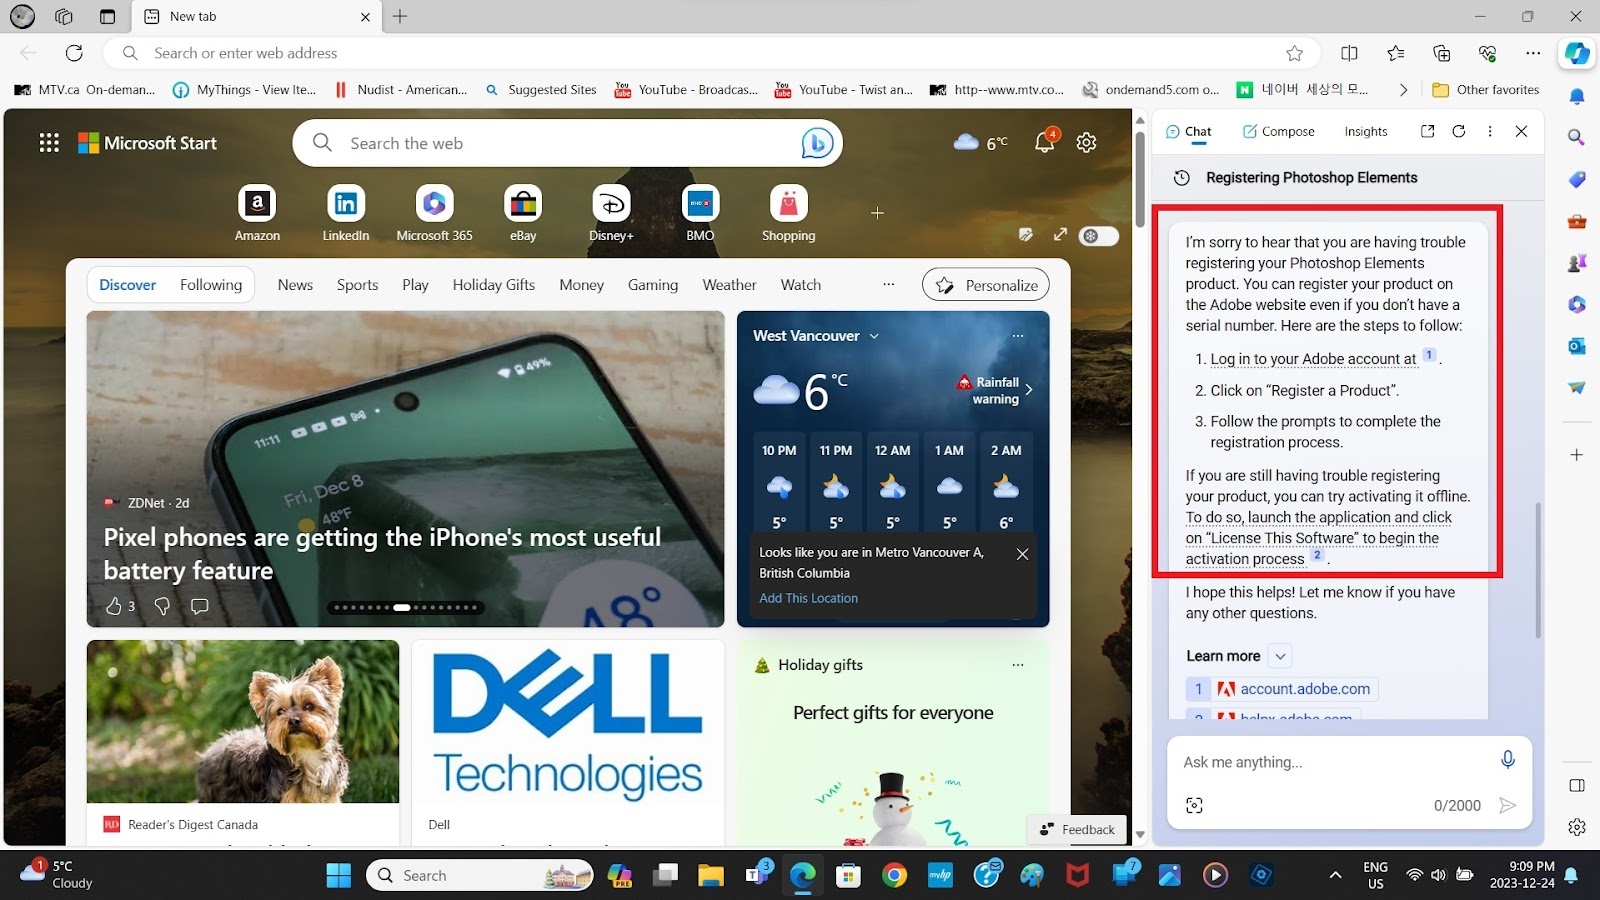Open Copilot pane more options
The image size is (1600, 900).
1490,131
